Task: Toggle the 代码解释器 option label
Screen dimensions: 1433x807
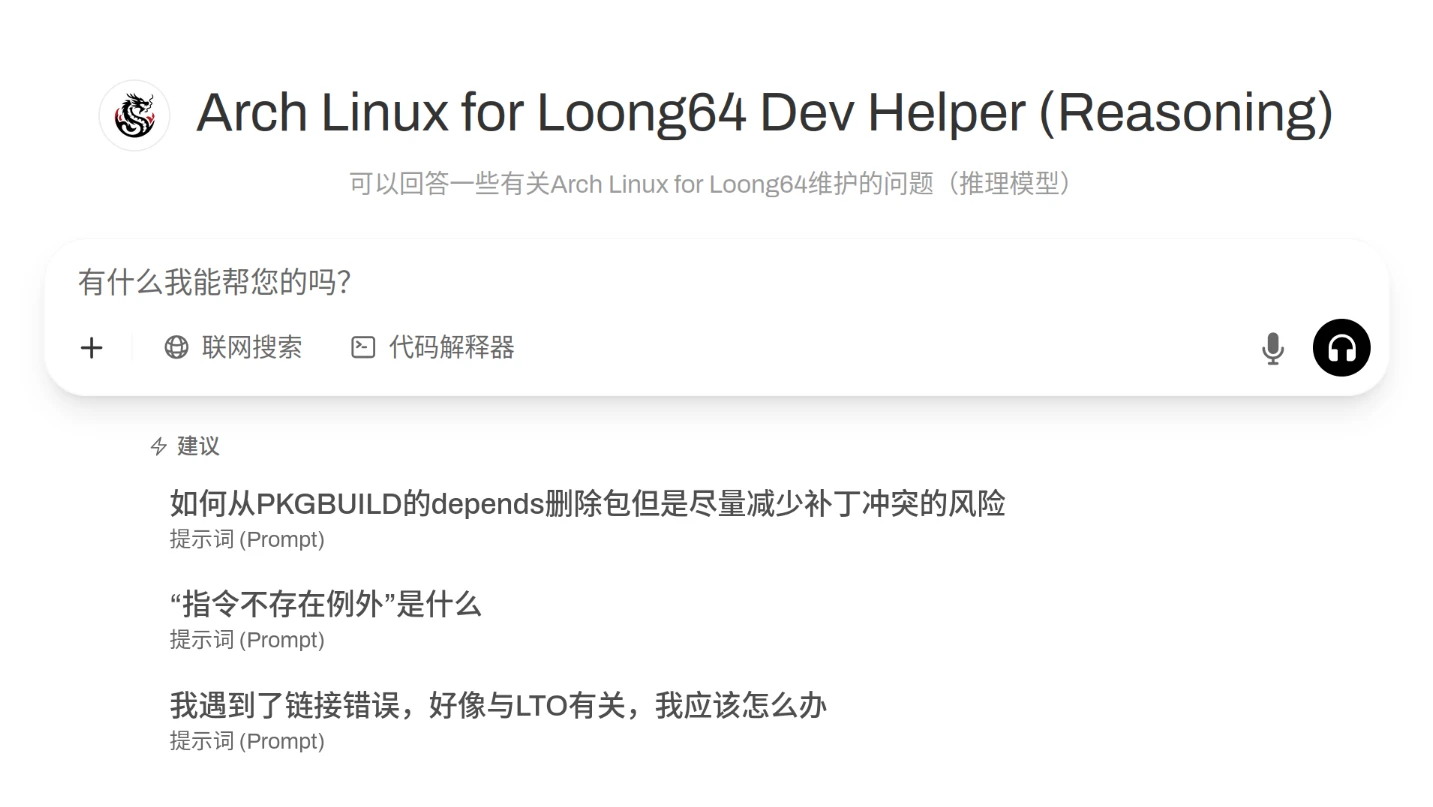Action: (451, 347)
